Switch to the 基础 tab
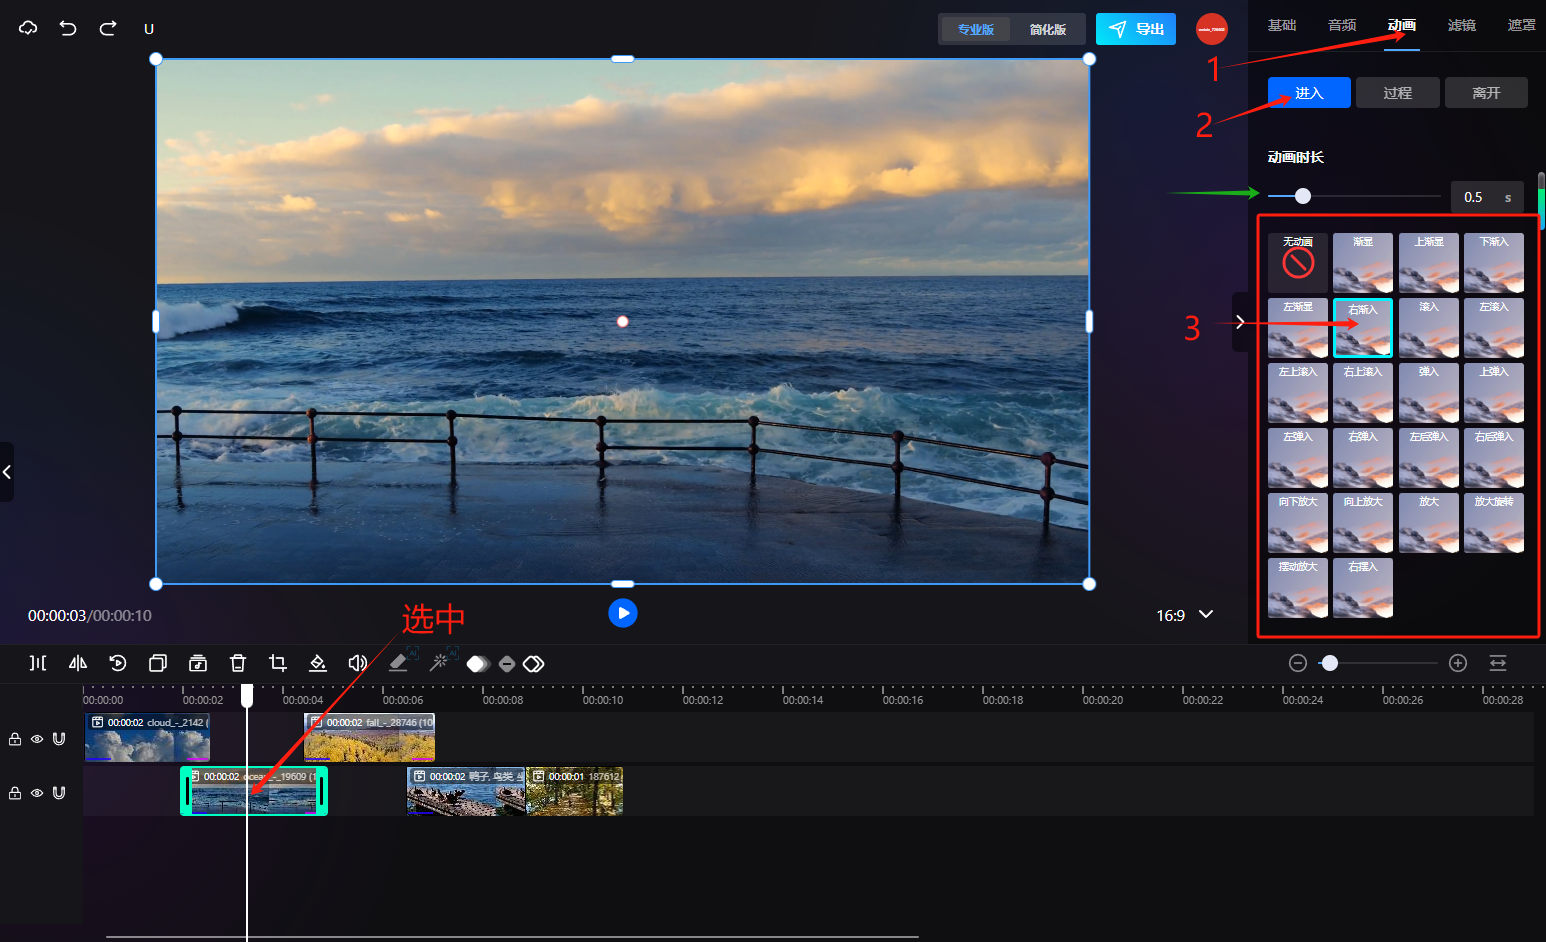This screenshot has width=1546, height=942. [x=1282, y=25]
